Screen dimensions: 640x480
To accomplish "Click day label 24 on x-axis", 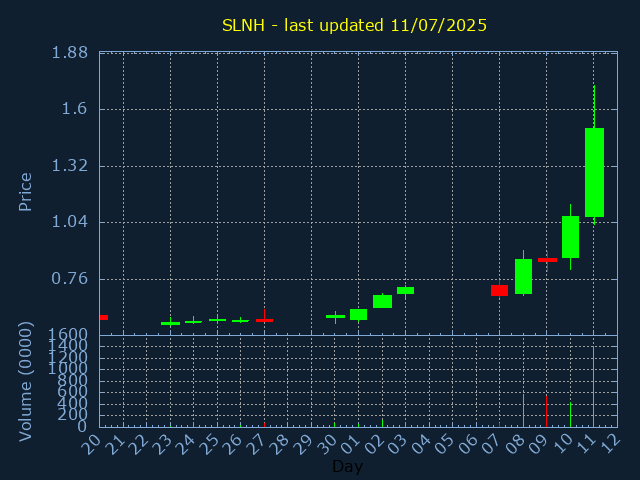I will click(x=184, y=444).
